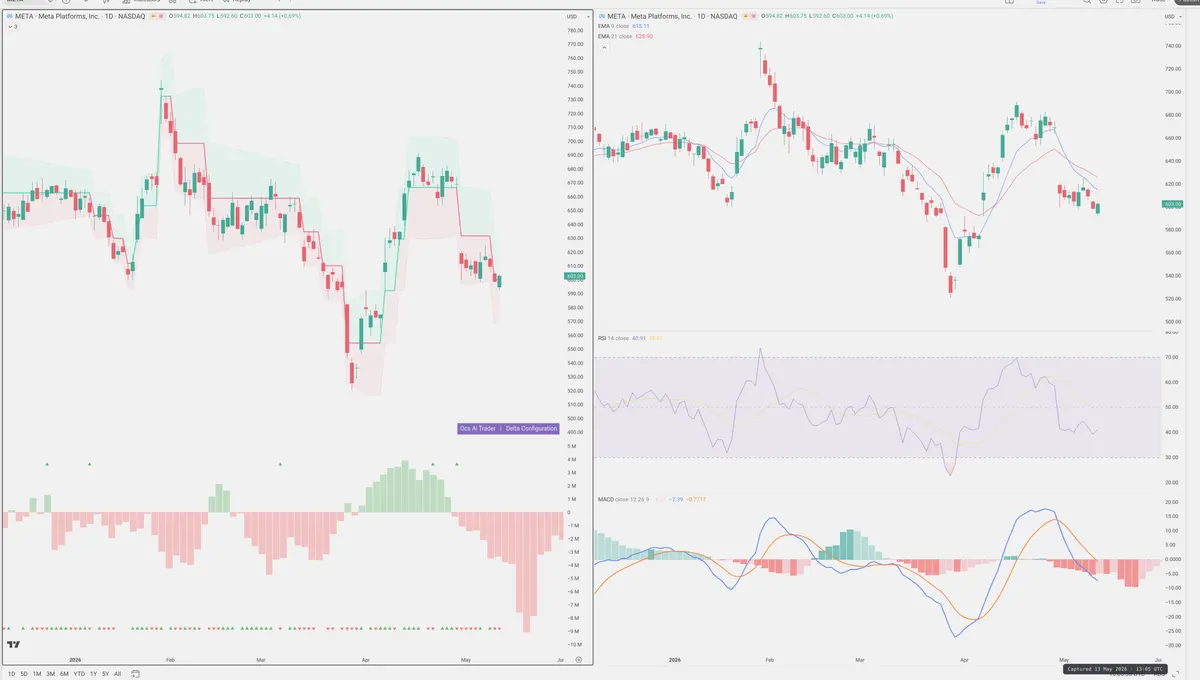Collapse the left chart indicator legend showing 3

coord(13,26)
